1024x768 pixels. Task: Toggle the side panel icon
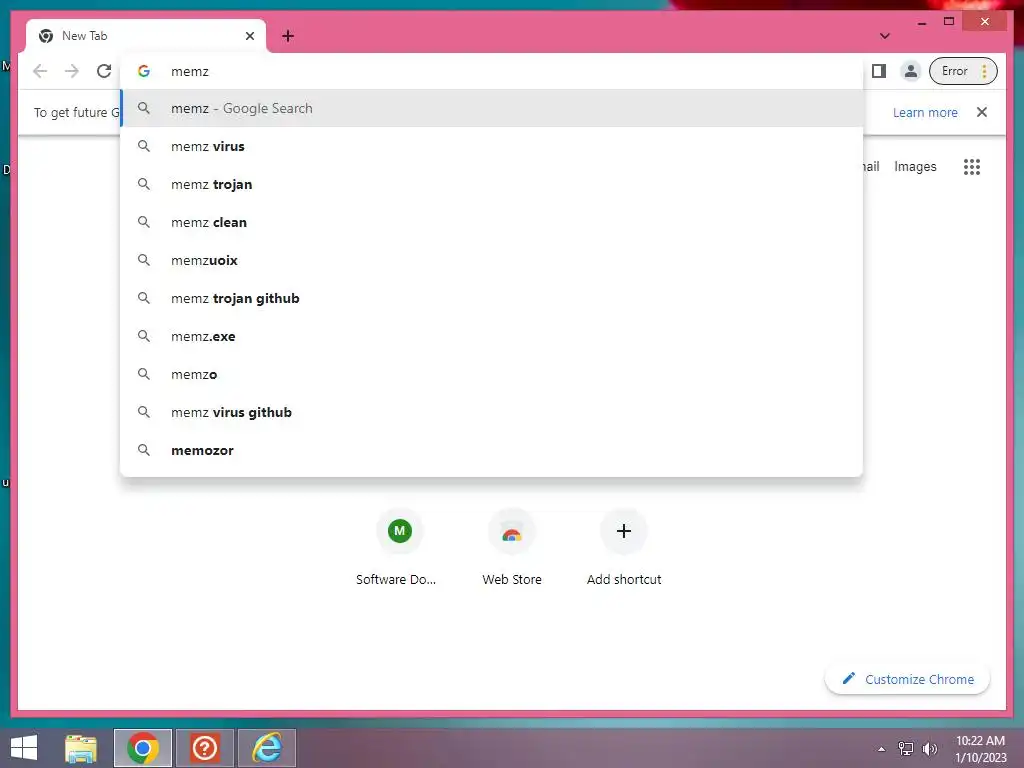pyautogui.click(x=879, y=71)
